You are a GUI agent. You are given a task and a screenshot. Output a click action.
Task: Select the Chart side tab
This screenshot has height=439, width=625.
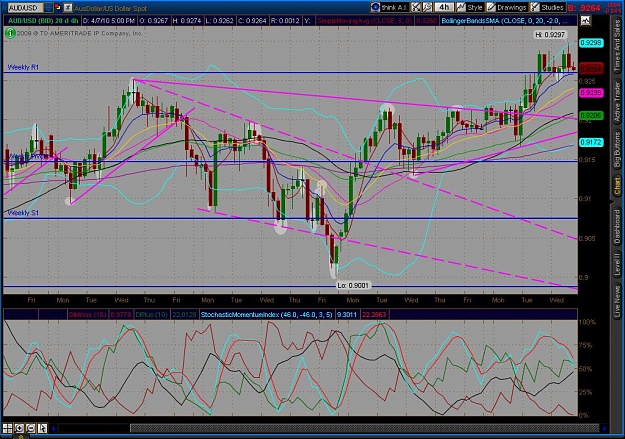tap(617, 187)
